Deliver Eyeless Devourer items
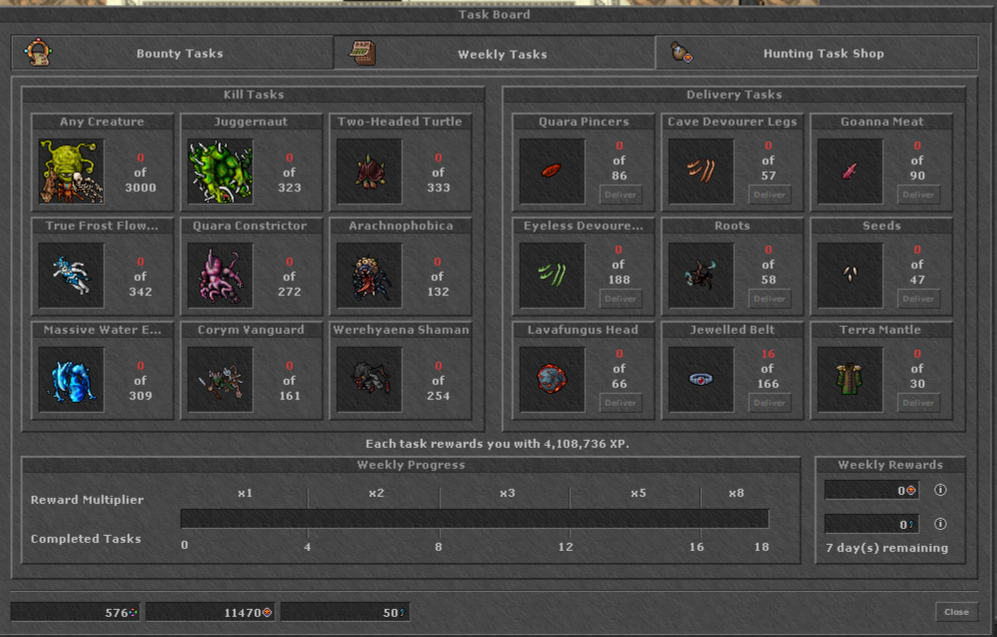Screen dimensions: 997x637 (621, 299)
